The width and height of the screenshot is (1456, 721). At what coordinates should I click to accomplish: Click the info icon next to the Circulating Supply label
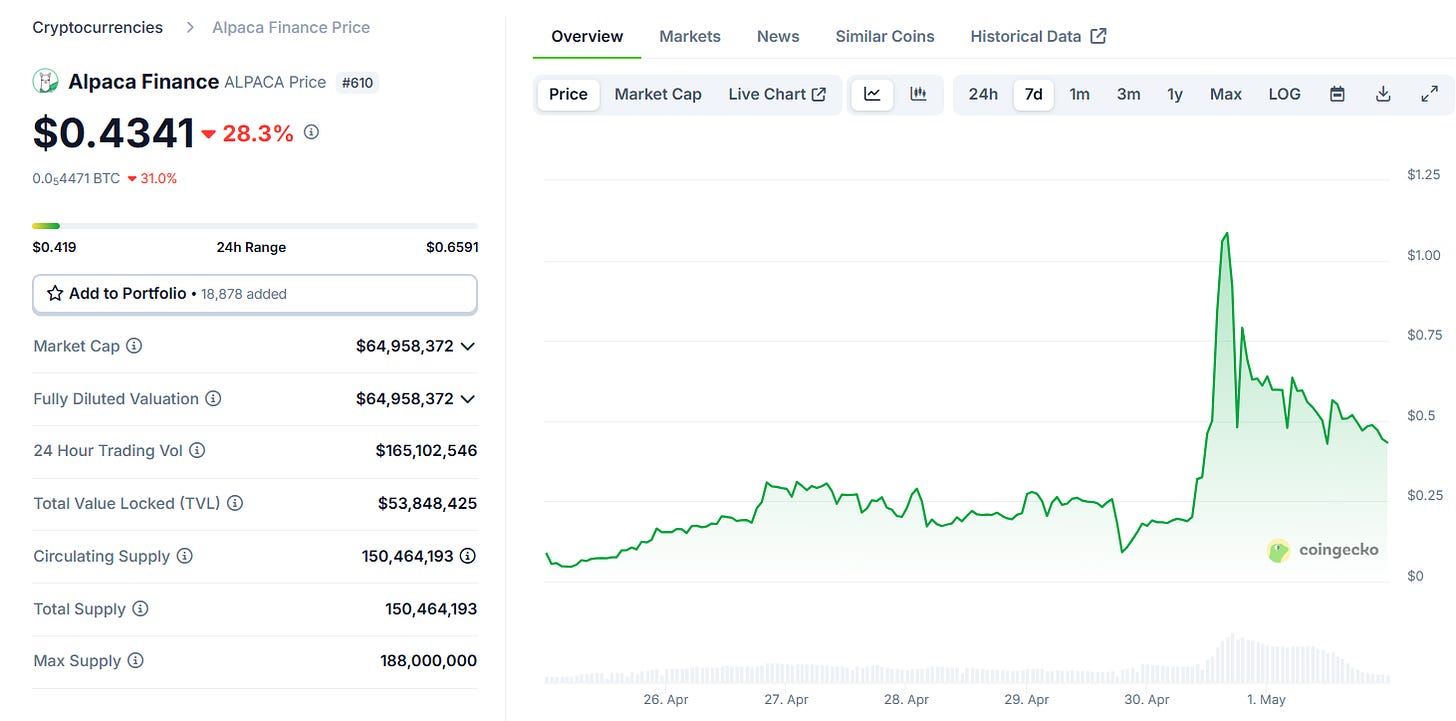[185, 556]
